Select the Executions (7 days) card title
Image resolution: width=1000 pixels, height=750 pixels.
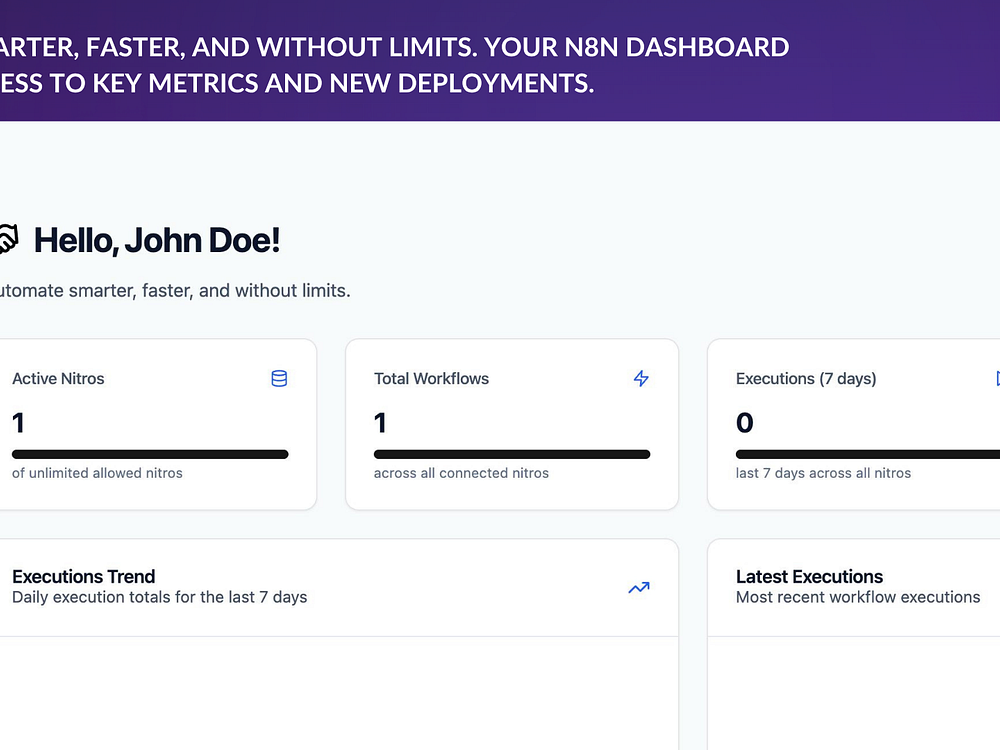pyautogui.click(x=806, y=379)
